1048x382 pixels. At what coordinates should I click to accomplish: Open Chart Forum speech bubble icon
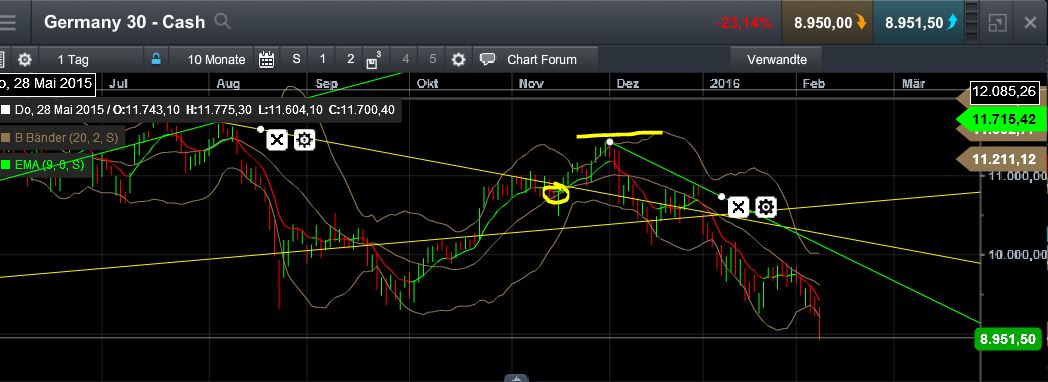(x=488, y=59)
